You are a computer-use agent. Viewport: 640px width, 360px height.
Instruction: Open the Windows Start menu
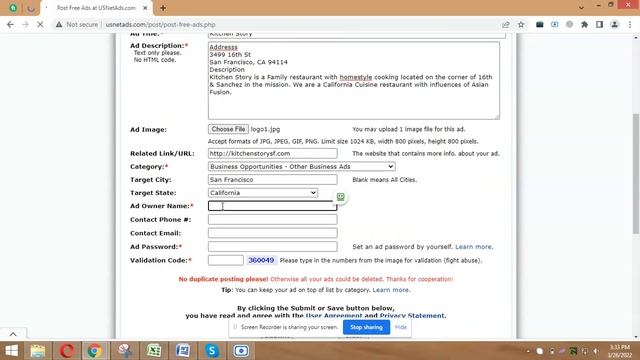pyautogui.click(x=11, y=351)
